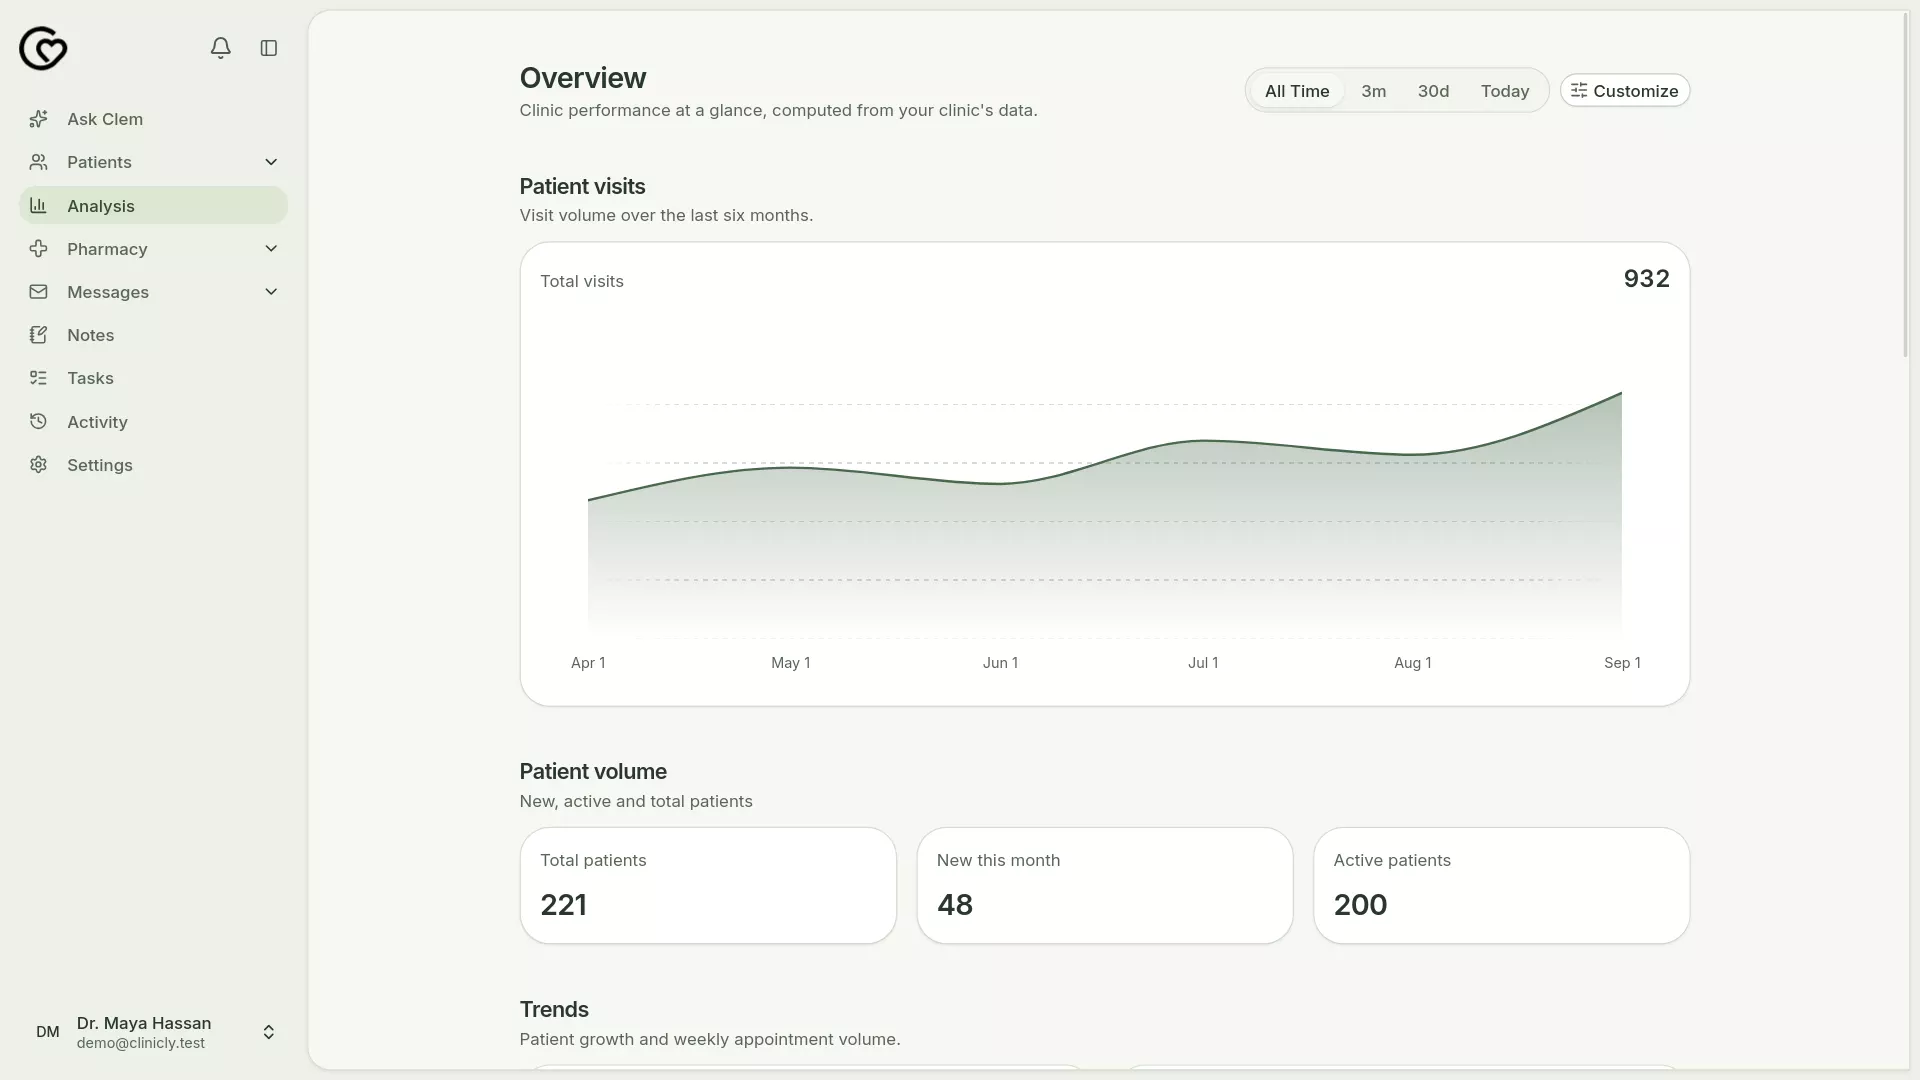Click the Jul 1 axis label

point(1203,663)
